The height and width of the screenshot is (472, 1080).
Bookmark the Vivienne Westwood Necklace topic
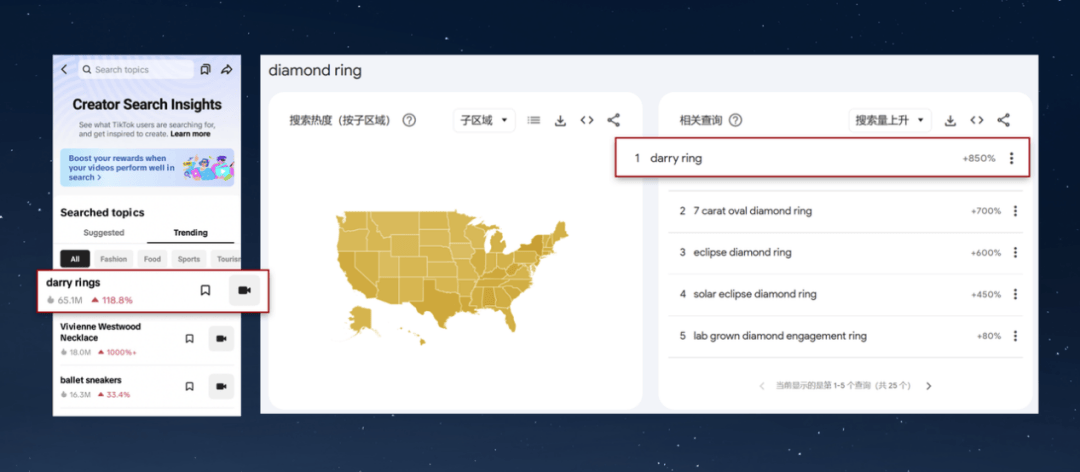189,339
